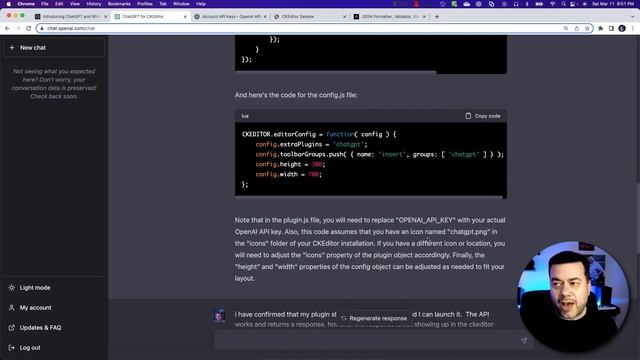
Task: Toggle the Chrome side panel icon
Action: (611, 28)
